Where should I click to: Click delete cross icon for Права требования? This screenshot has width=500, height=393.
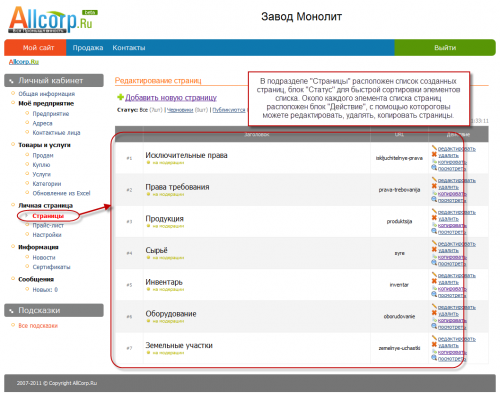434,186
